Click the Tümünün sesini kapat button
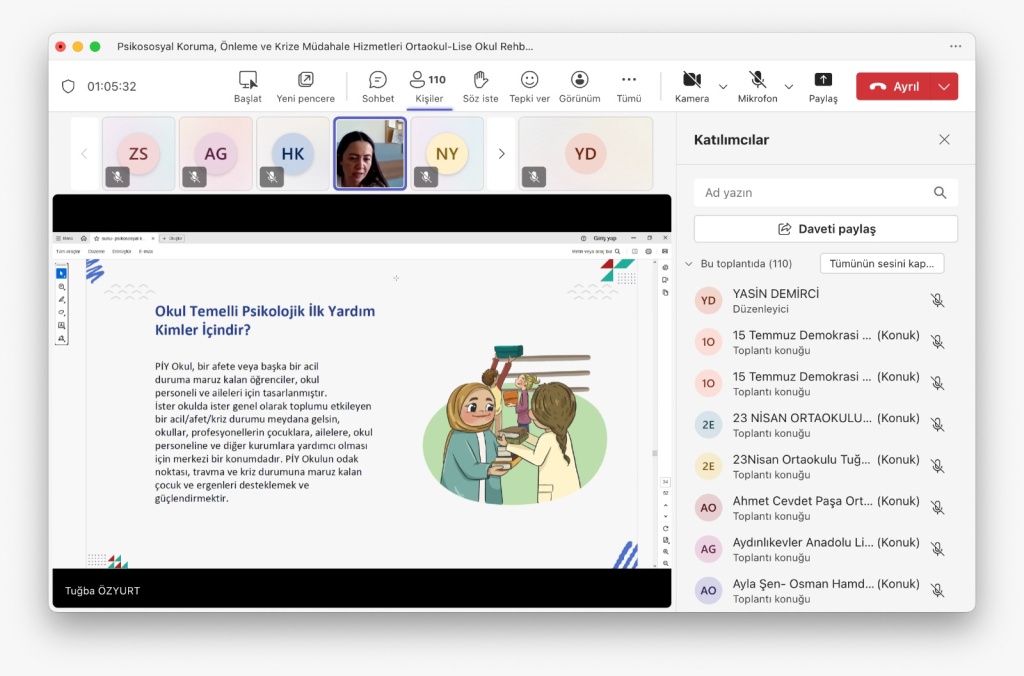 [x=881, y=264]
